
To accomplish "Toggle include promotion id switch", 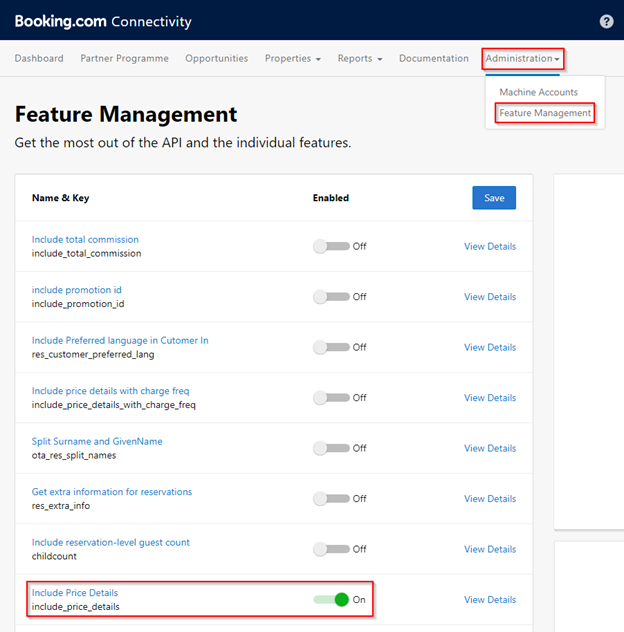I will (x=331, y=297).
